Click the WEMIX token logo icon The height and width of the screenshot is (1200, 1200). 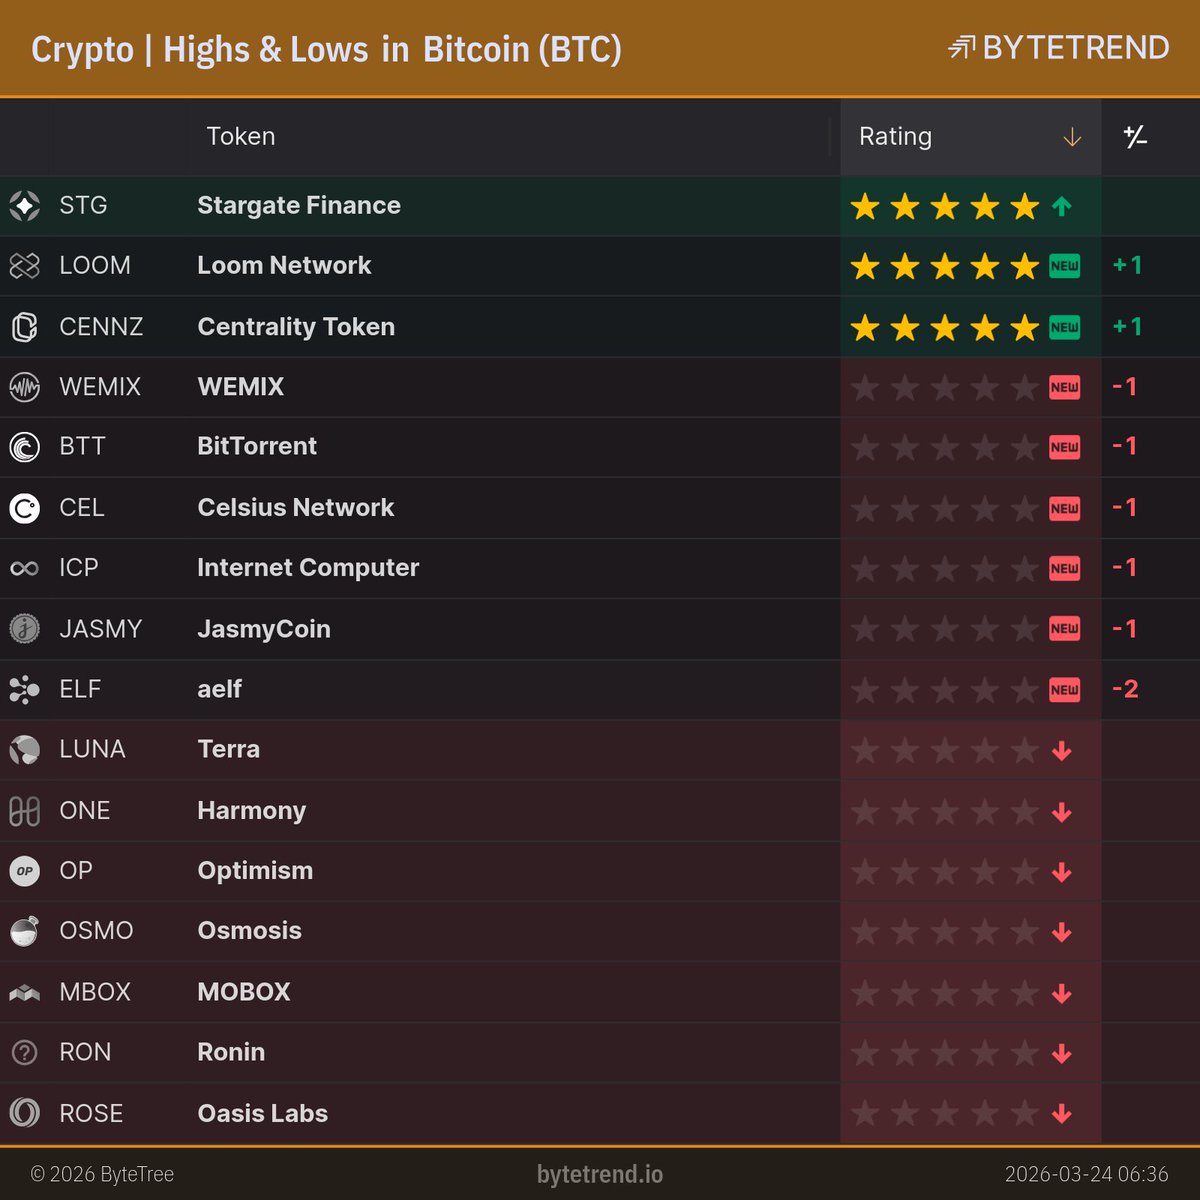click(x=24, y=387)
